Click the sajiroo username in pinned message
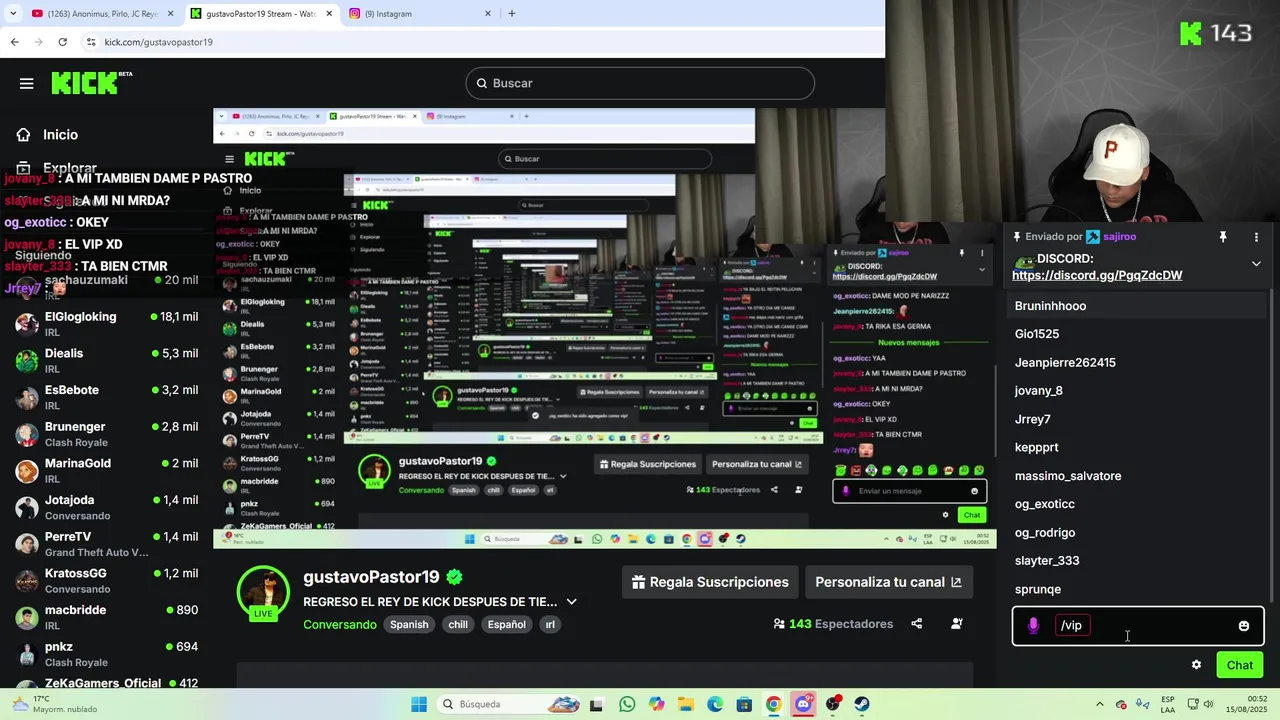 coord(1120,237)
